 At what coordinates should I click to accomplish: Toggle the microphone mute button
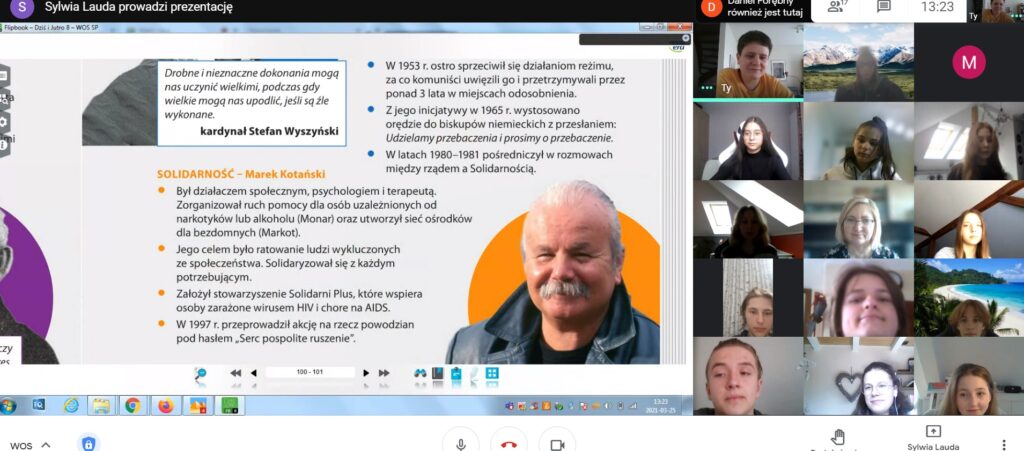pyautogui.click(x=461, y=444)
